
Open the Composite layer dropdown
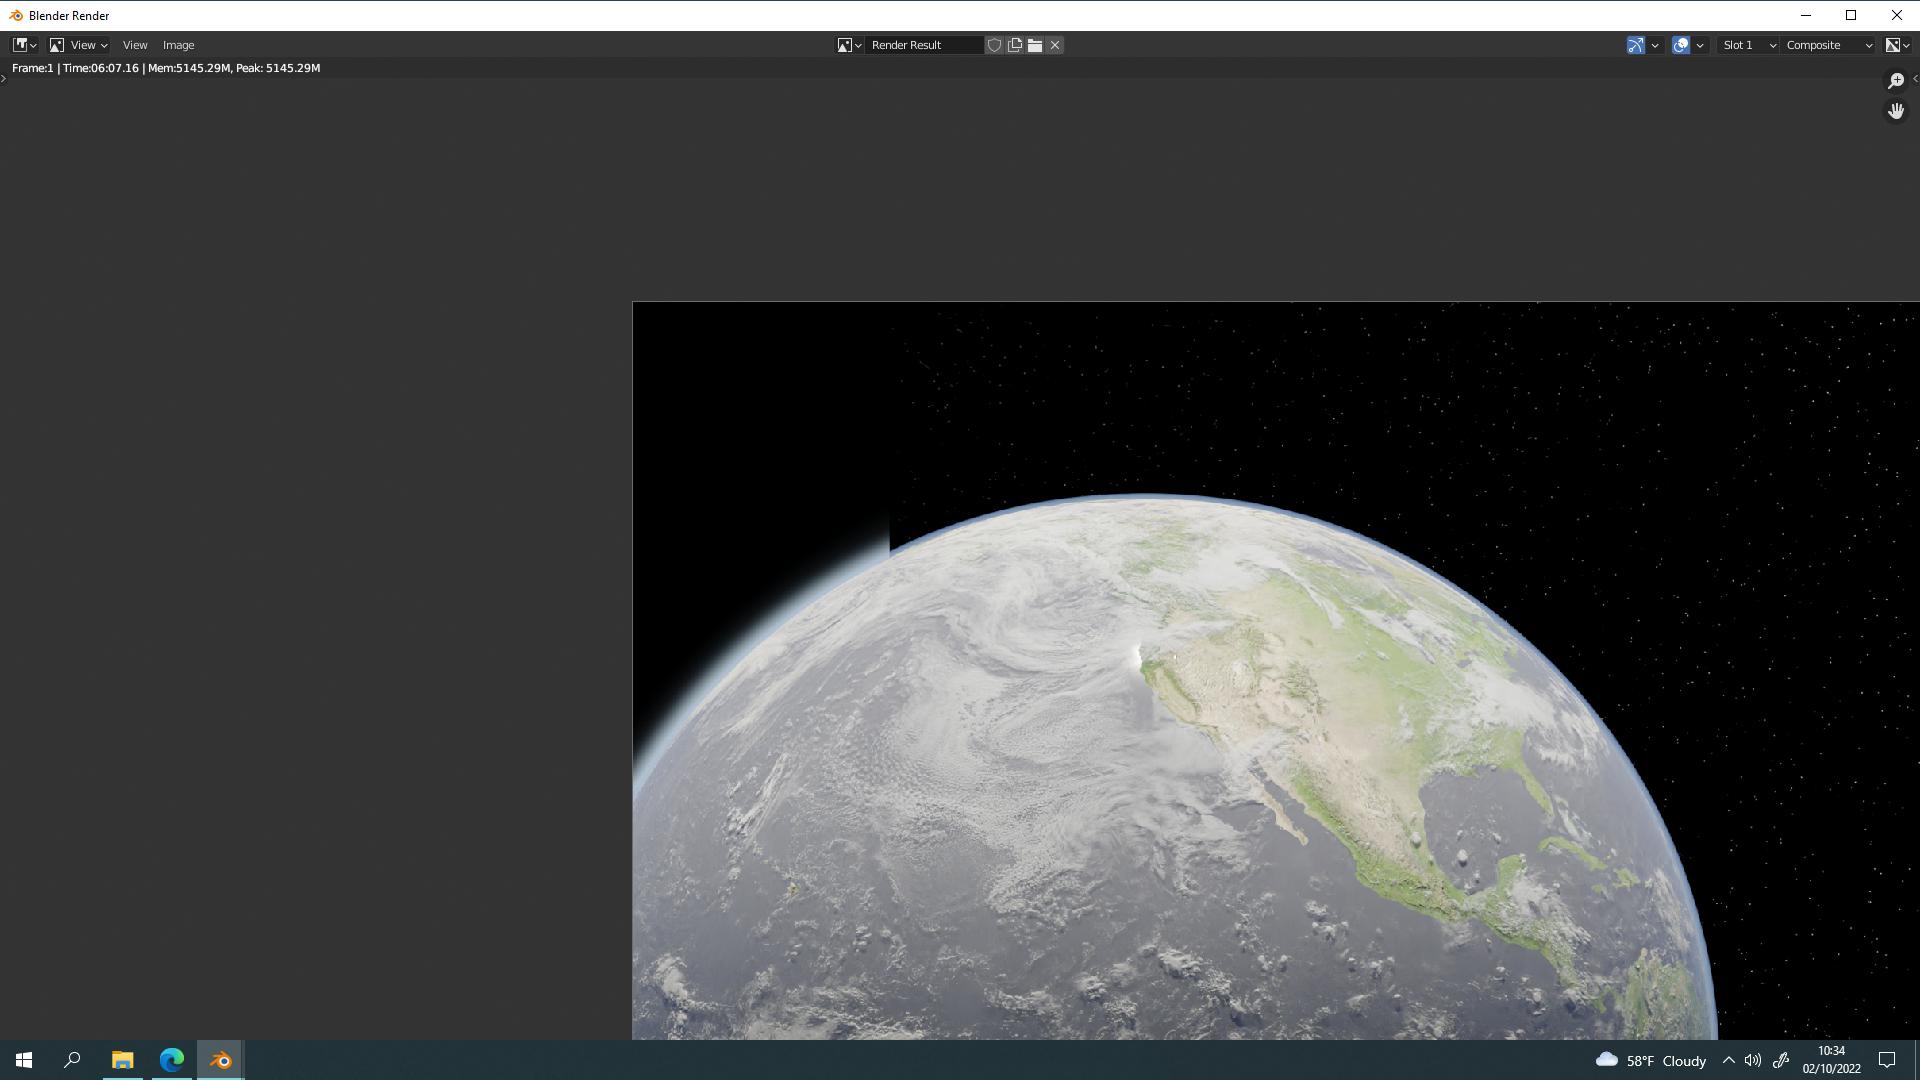coord(1829,45)
